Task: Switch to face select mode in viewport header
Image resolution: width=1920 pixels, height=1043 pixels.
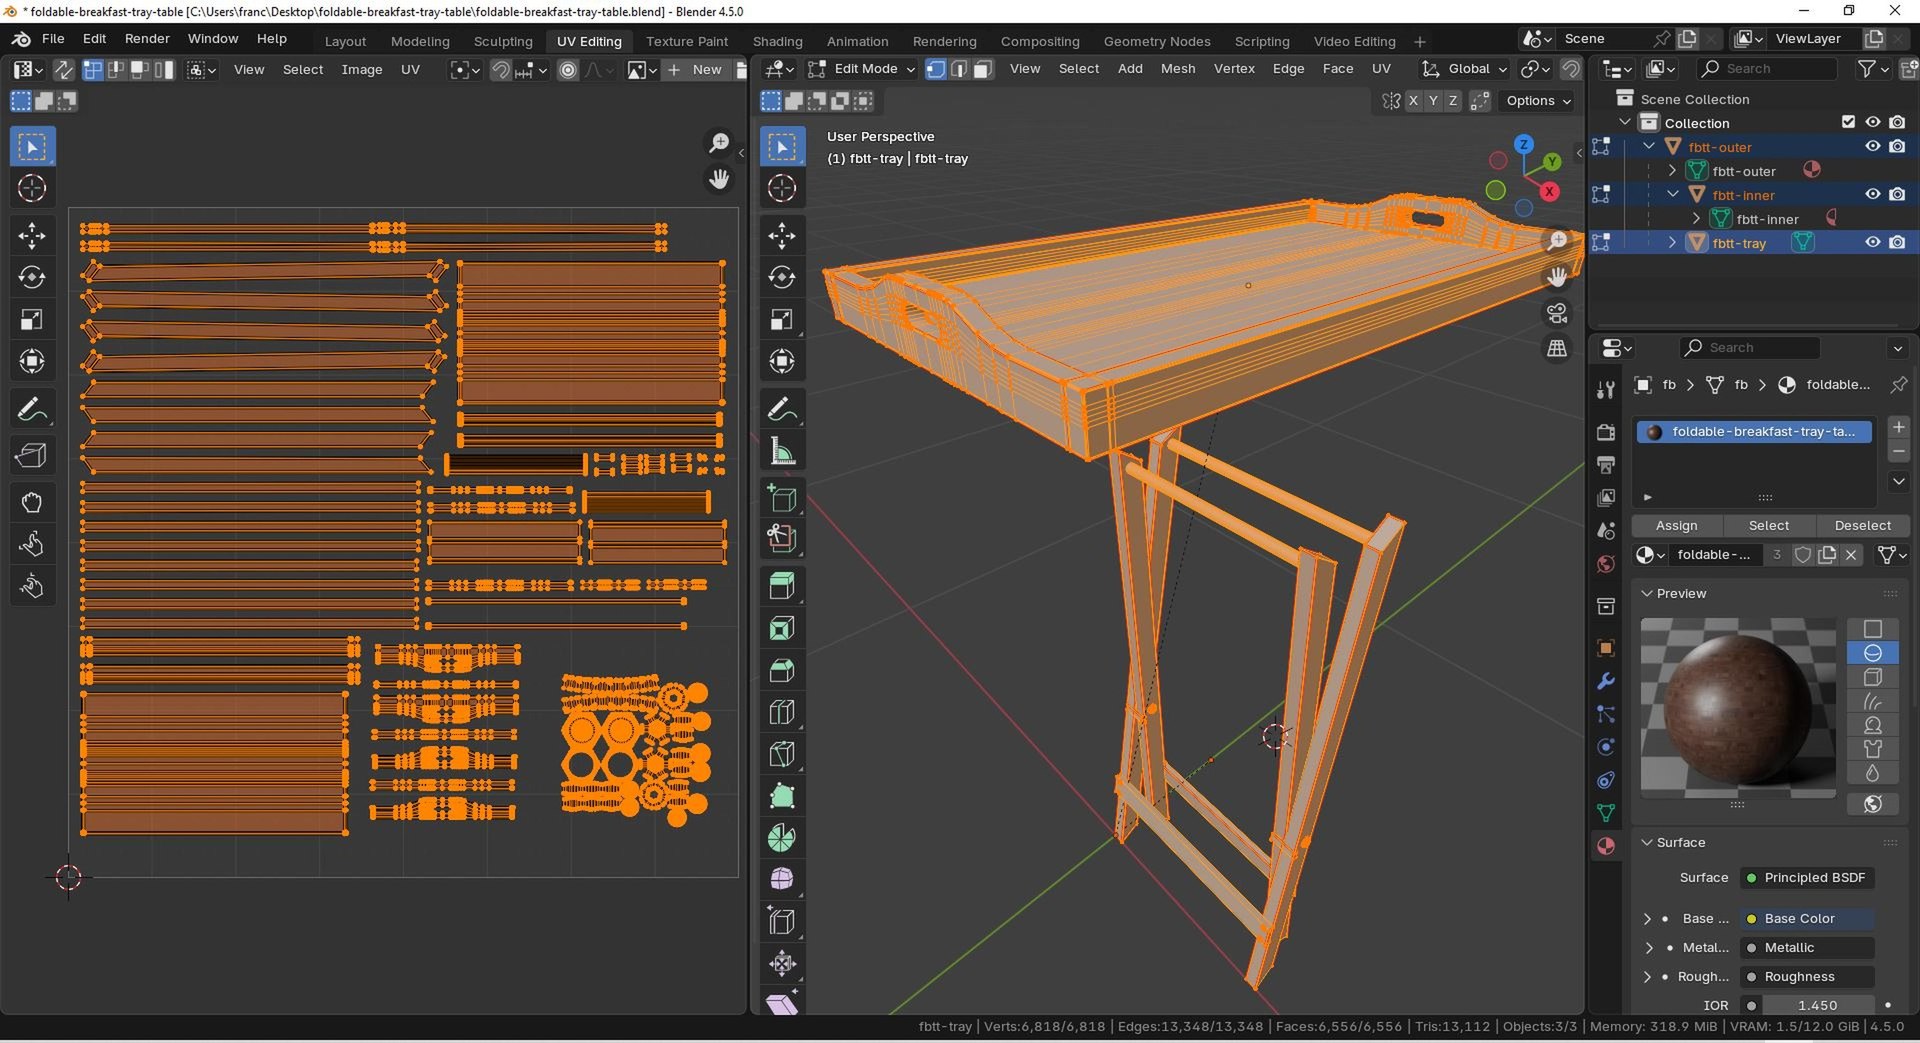Action: 983,69
